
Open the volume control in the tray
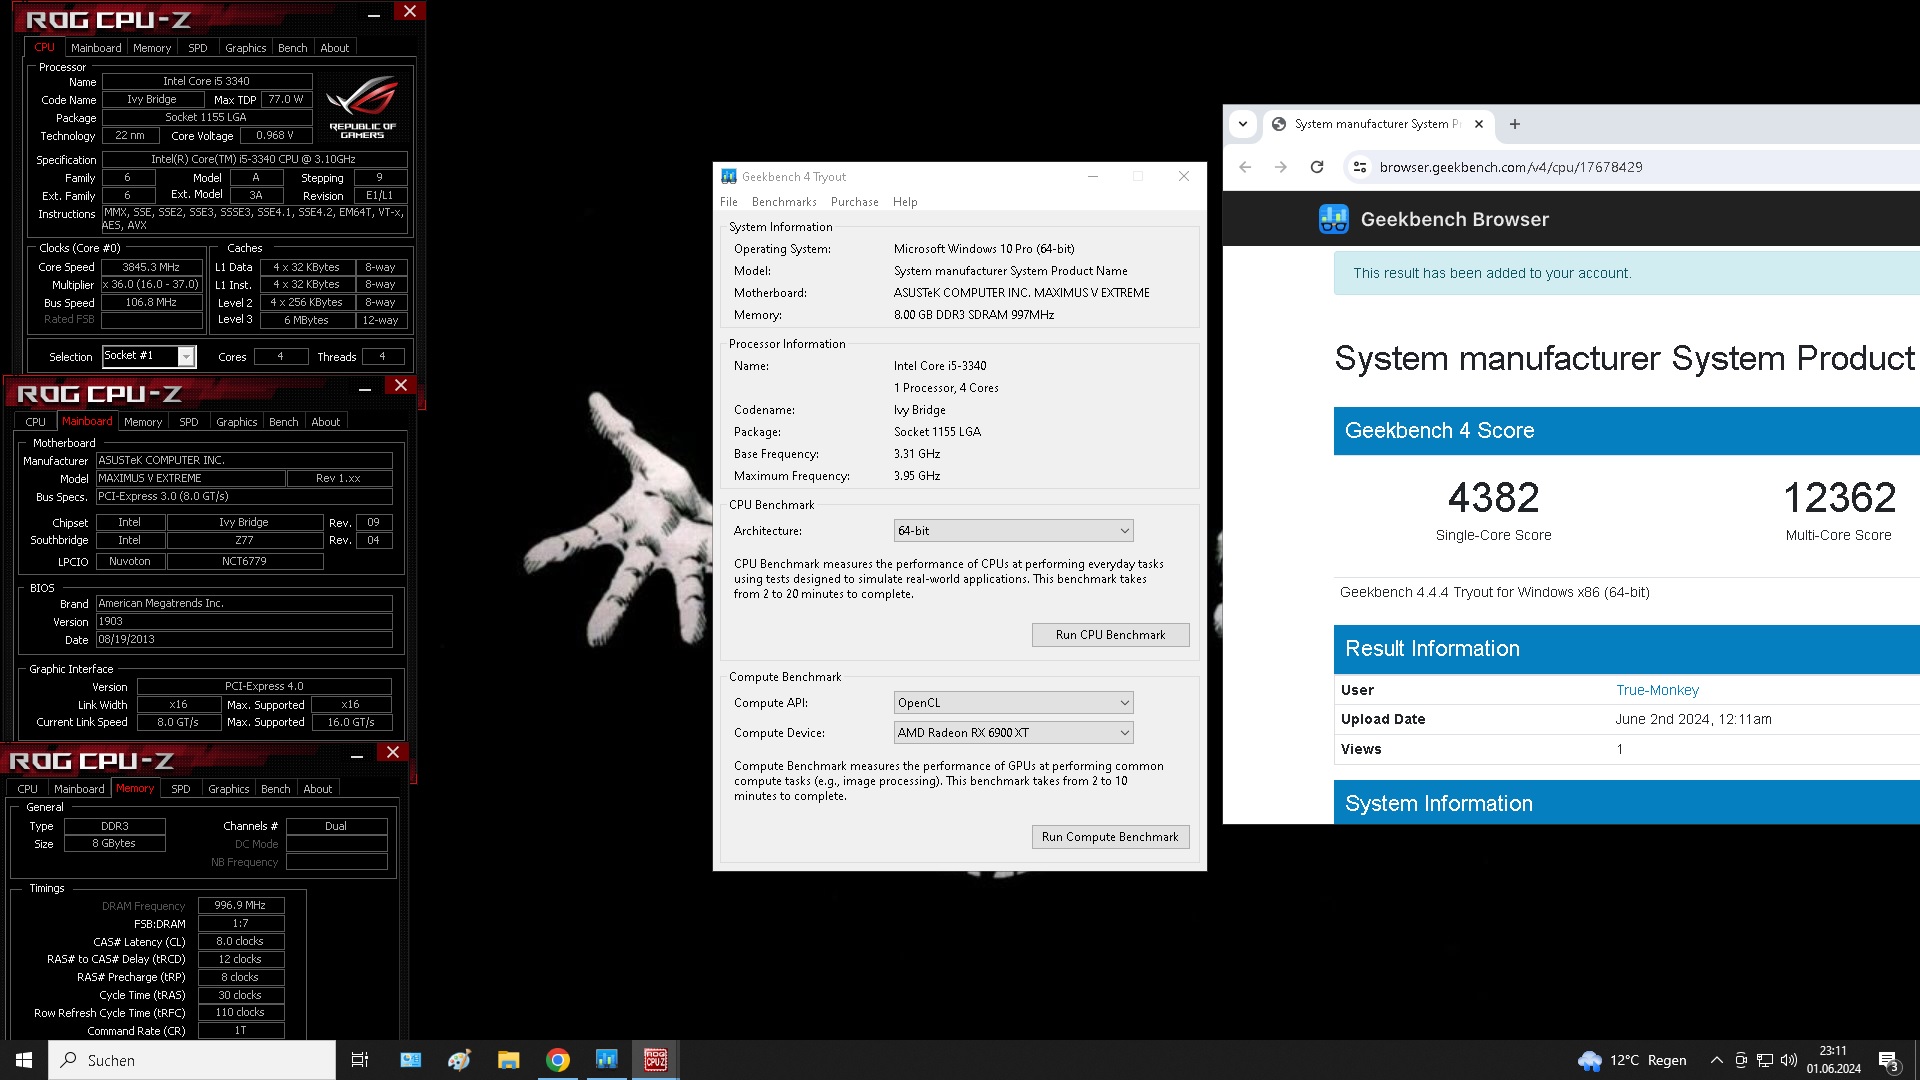pyautogui.click(x=1789, y=1060)
